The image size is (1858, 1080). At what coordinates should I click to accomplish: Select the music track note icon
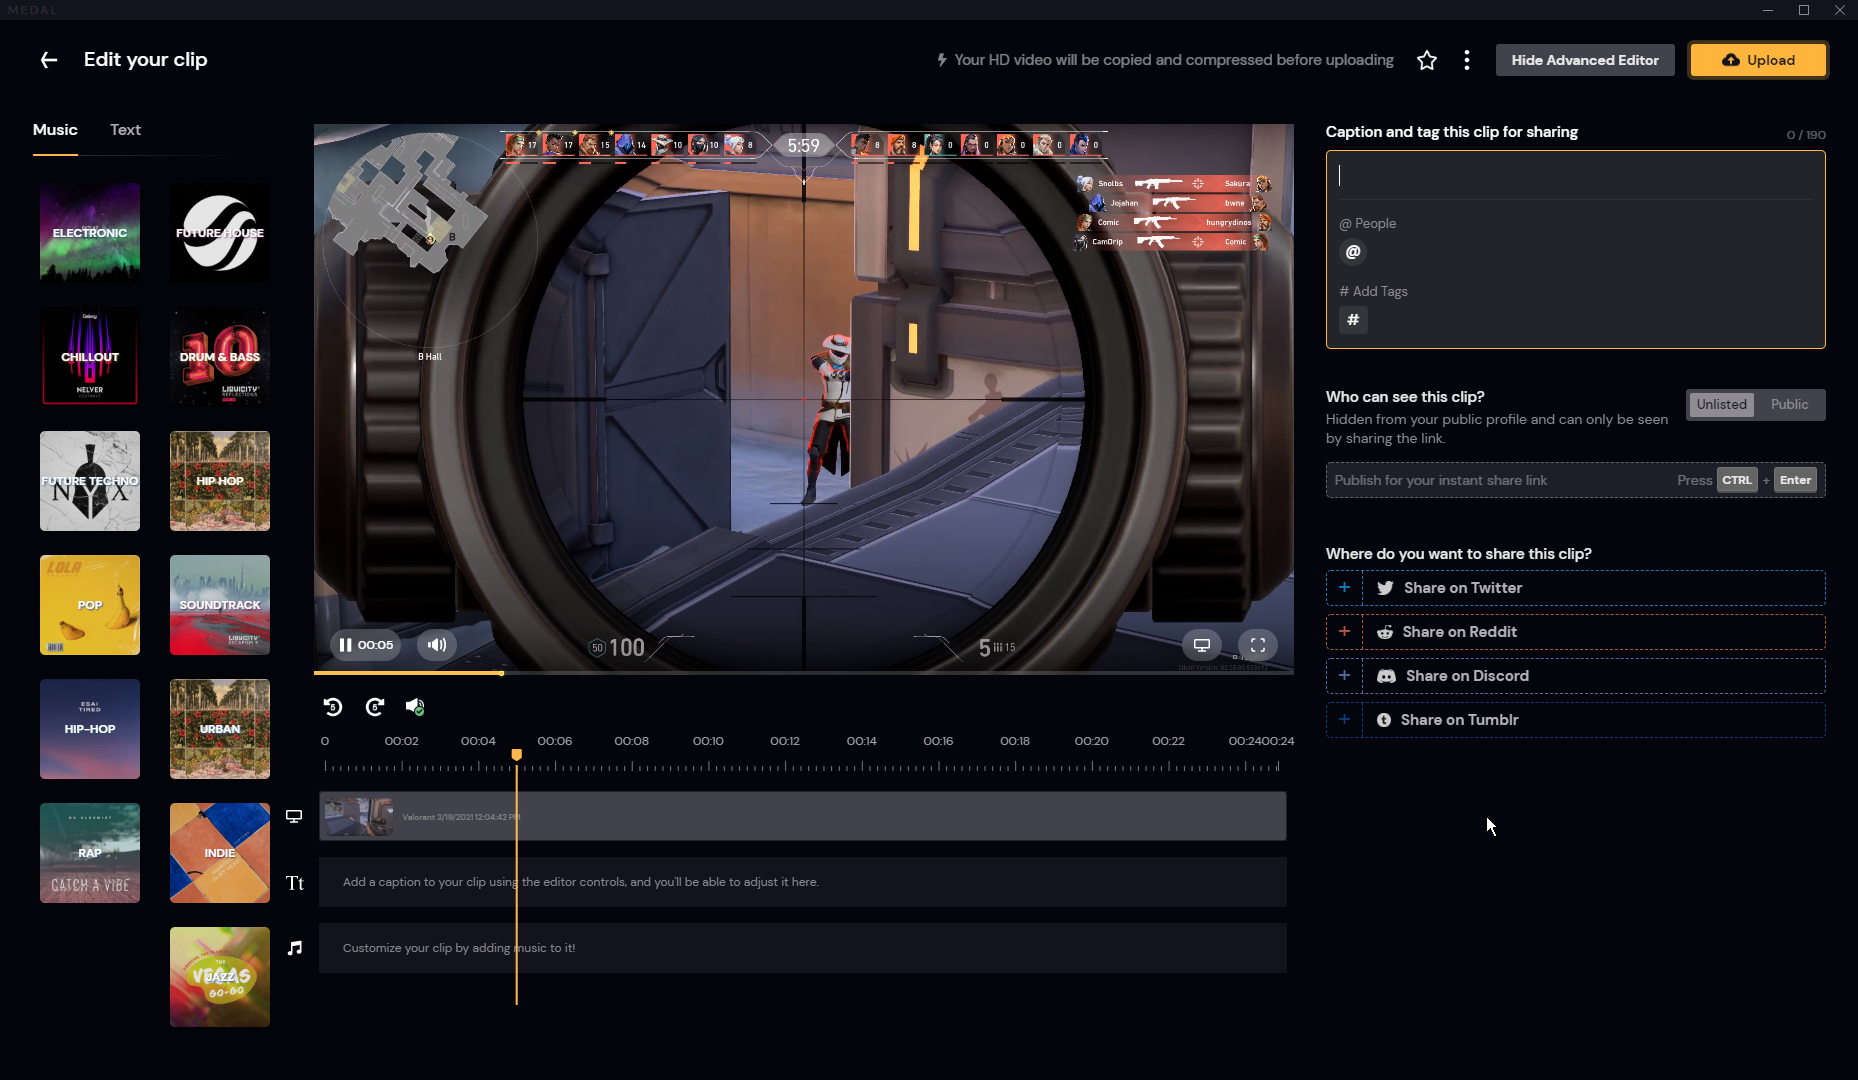(294, 948)
